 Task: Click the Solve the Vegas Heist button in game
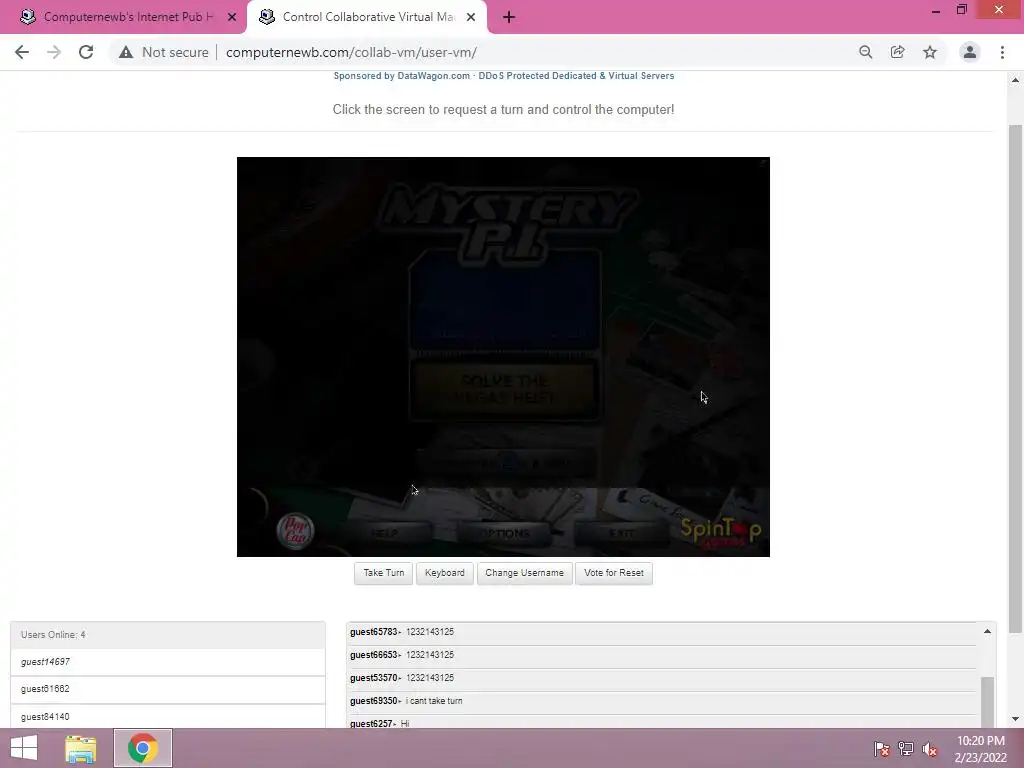[504, 389]
